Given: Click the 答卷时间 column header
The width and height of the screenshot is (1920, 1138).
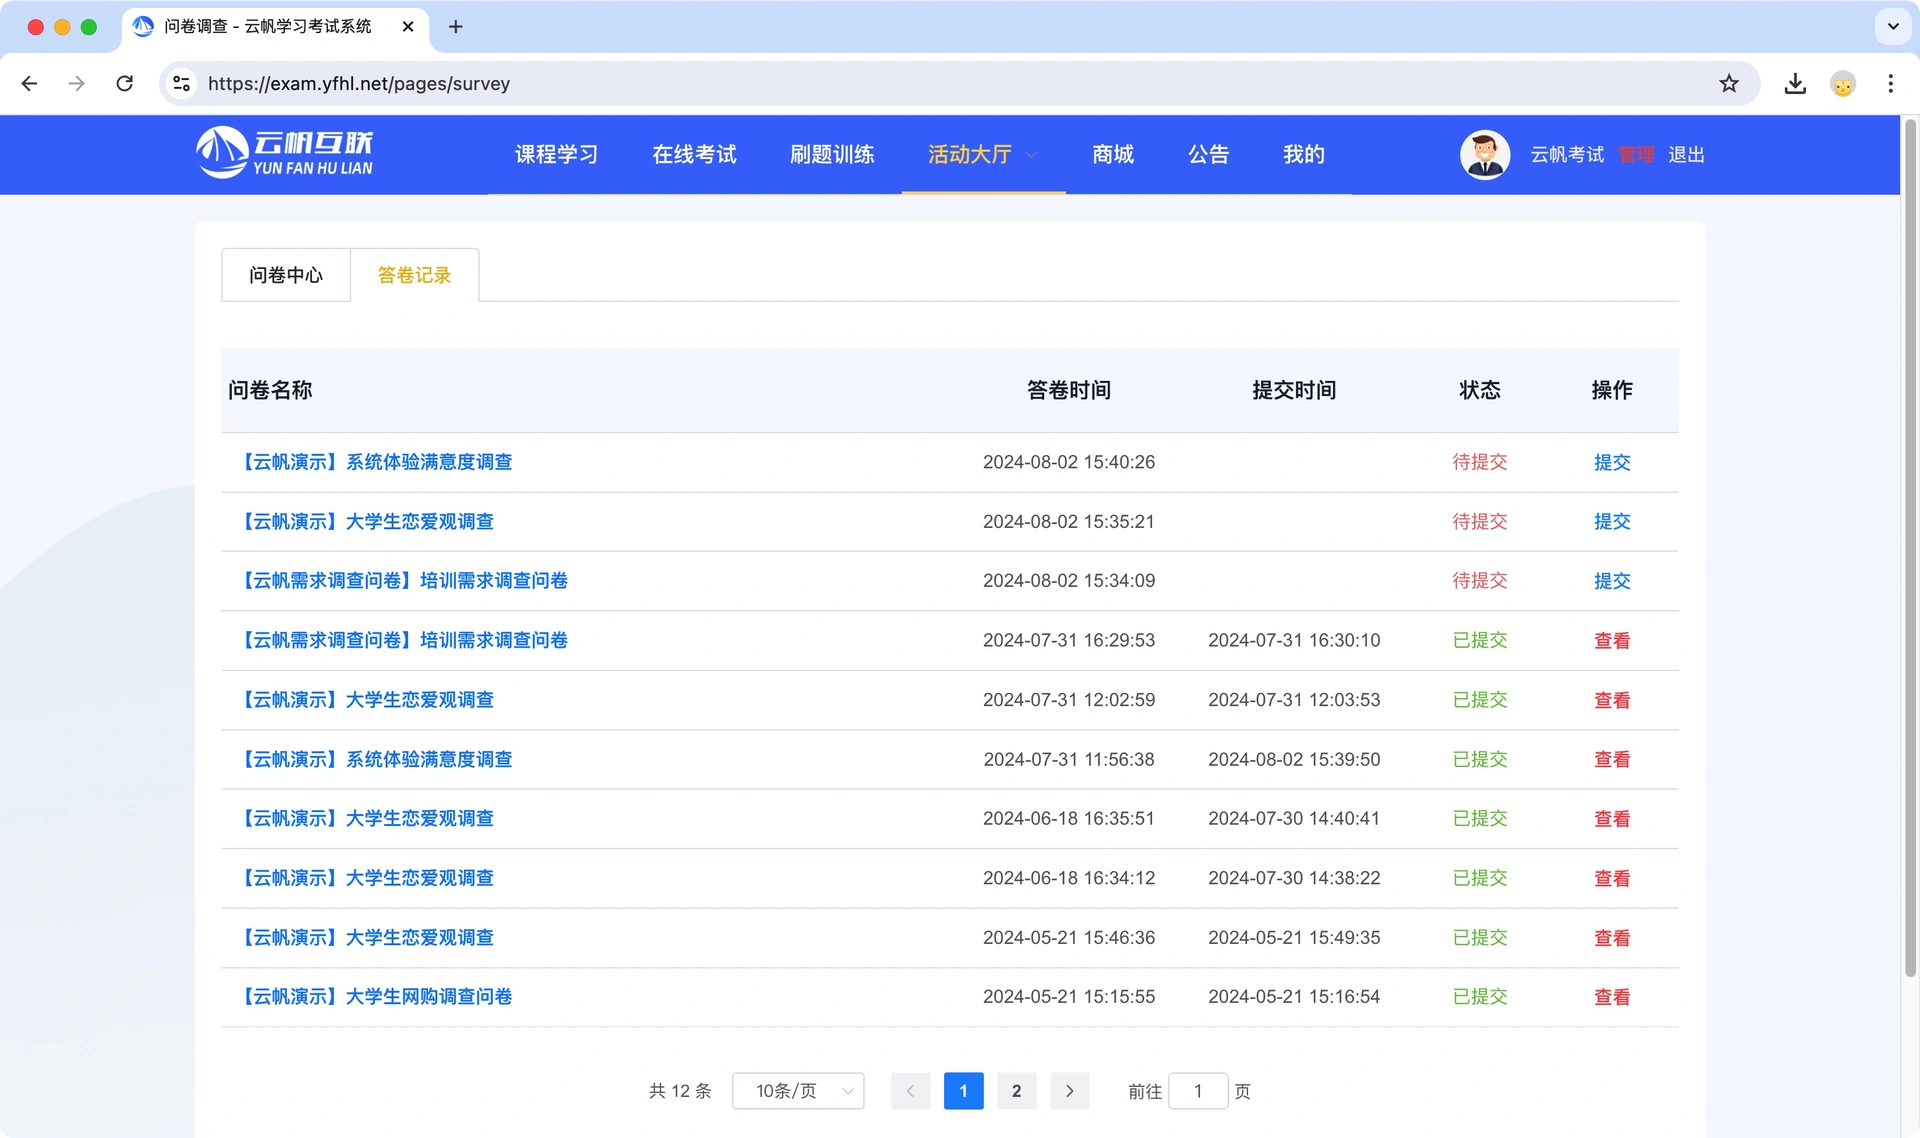Looking at the screenshot, I should point(1069,390).
